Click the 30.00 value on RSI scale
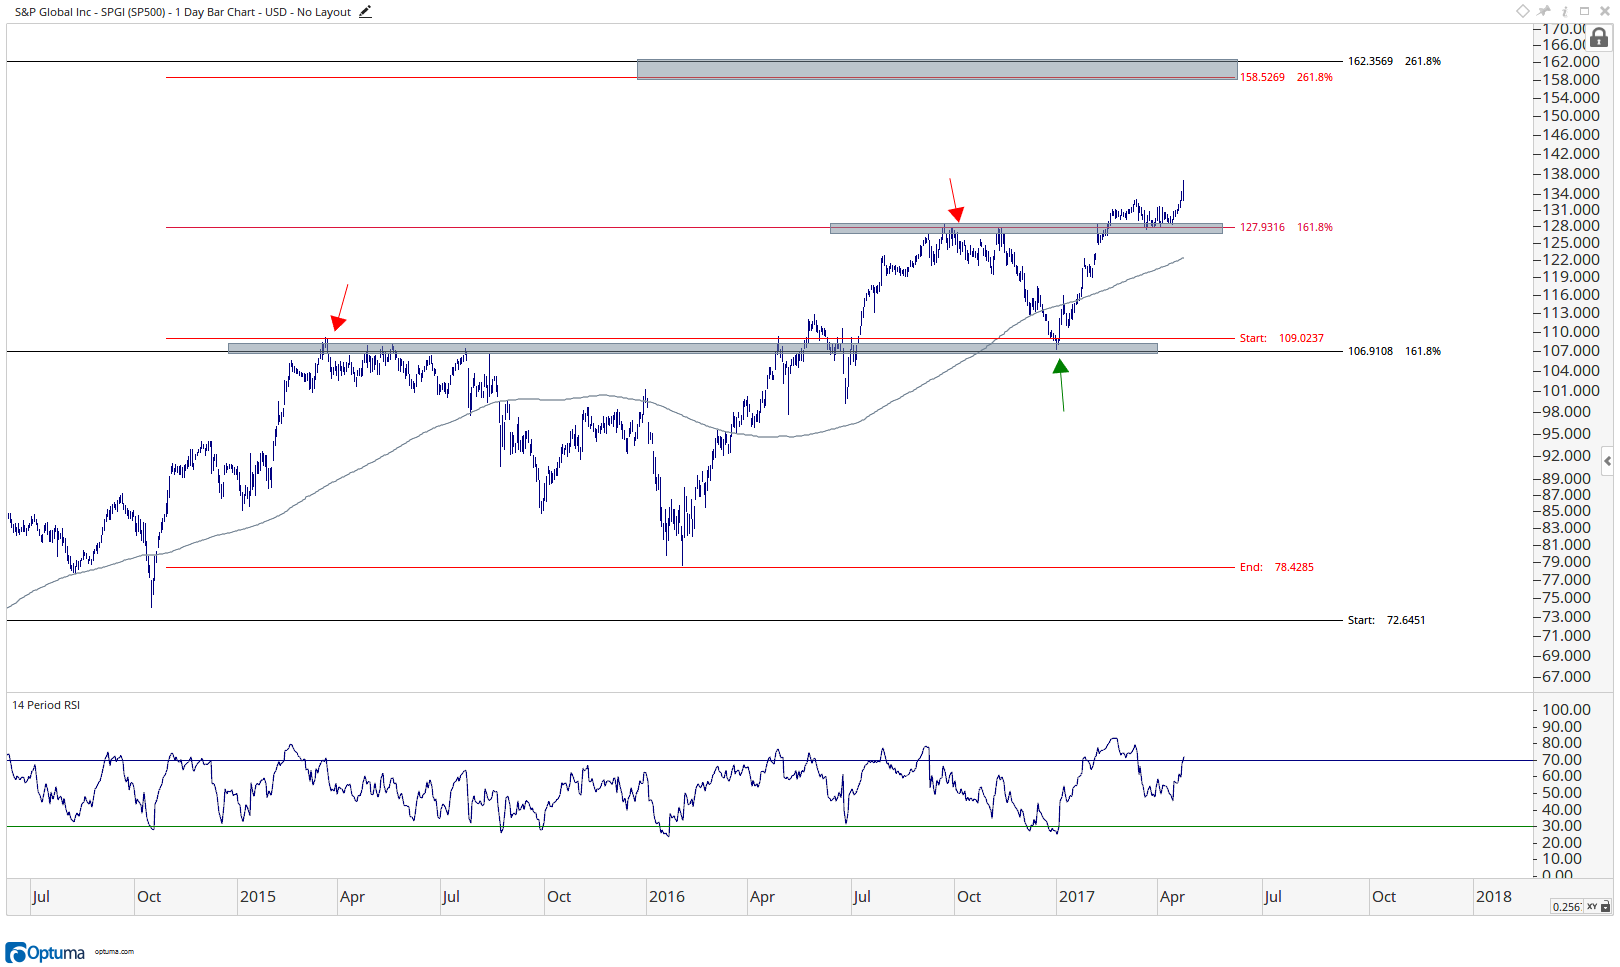Viewport: 1620px width, 967px height. [x=1562, y=826]
